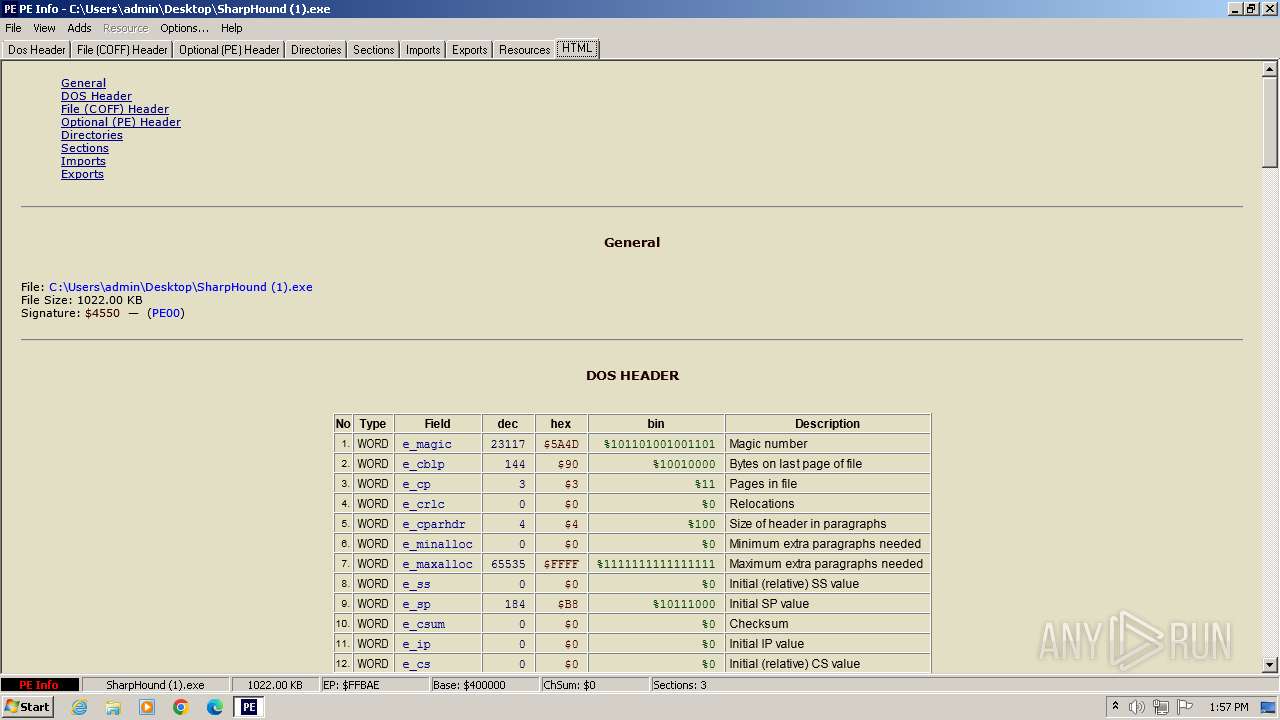Launch media player from the taskbar
Image resolution: width=1280 pixels, height=720 pixels.
point(147,707)
